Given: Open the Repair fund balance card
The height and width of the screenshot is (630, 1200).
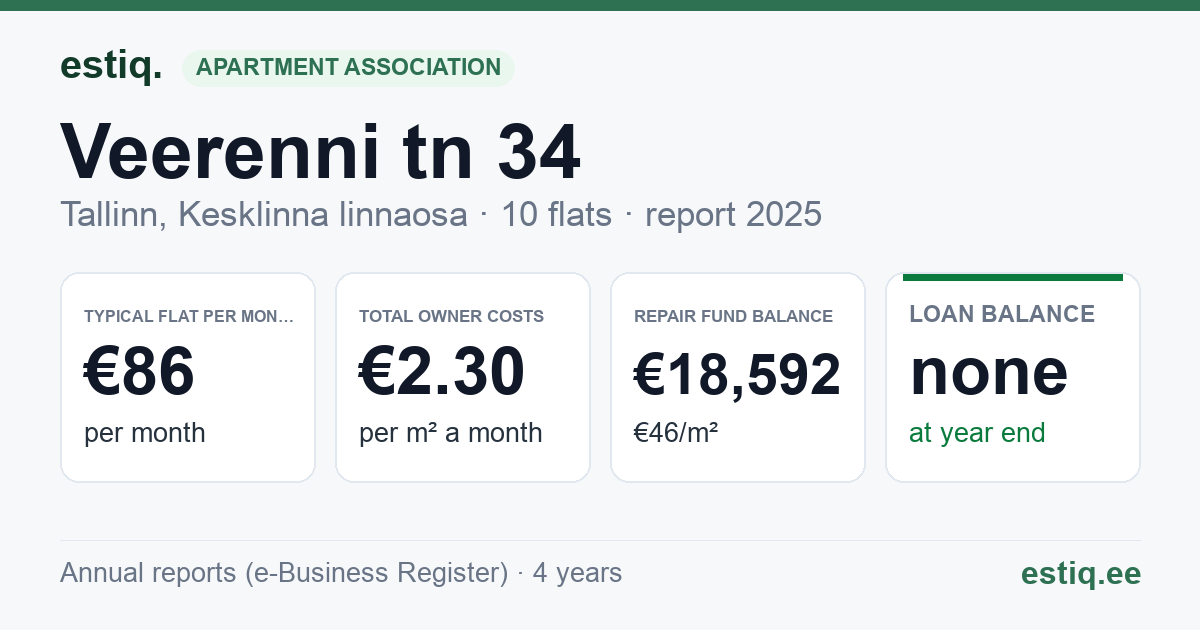Looking at the screenshot, I should [738, 377].
